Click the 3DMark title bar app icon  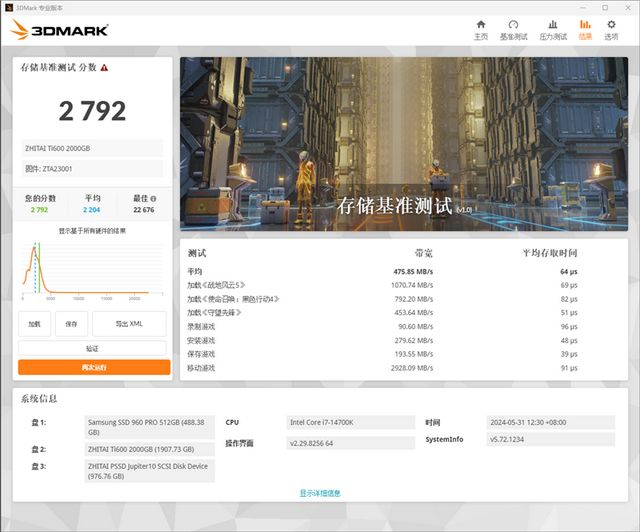coord(9,8)
